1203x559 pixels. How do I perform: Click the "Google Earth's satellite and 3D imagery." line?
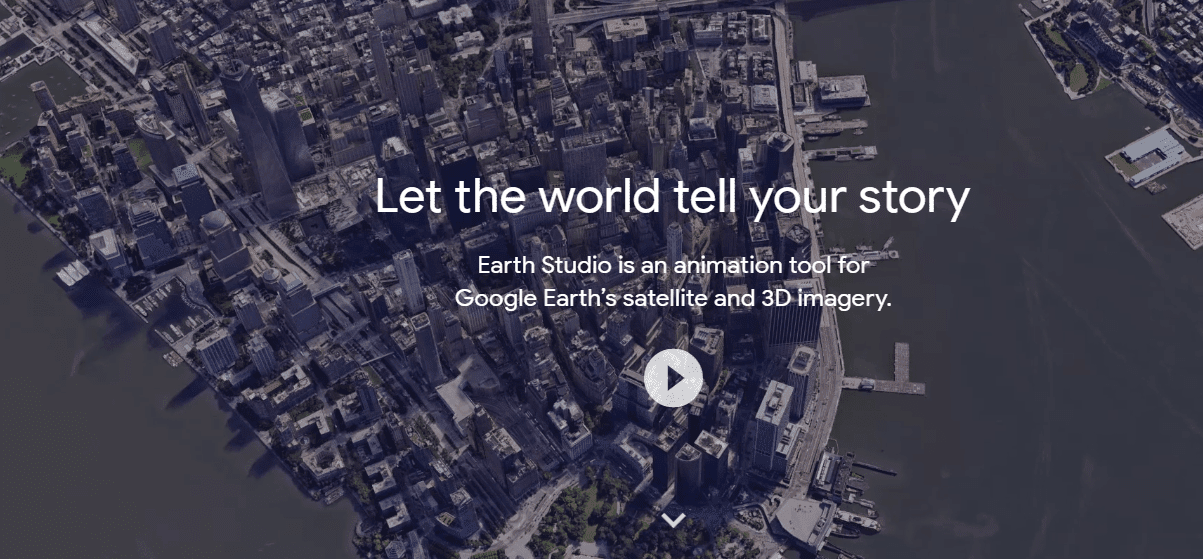click(x=673, y=298)
